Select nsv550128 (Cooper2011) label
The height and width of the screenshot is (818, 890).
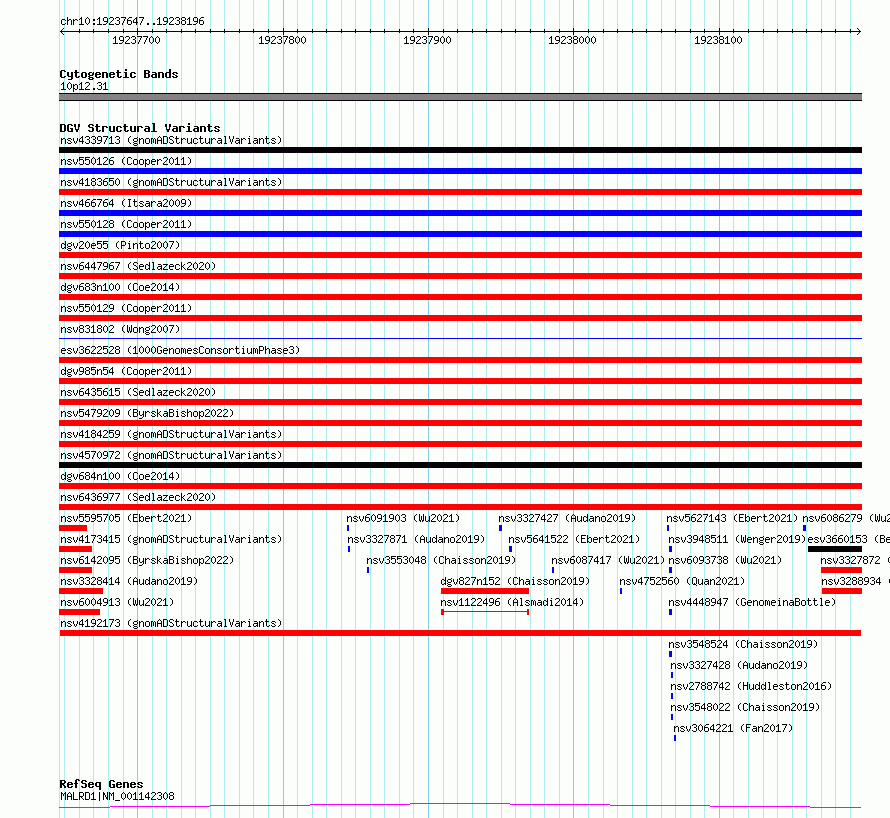point(126,224)
